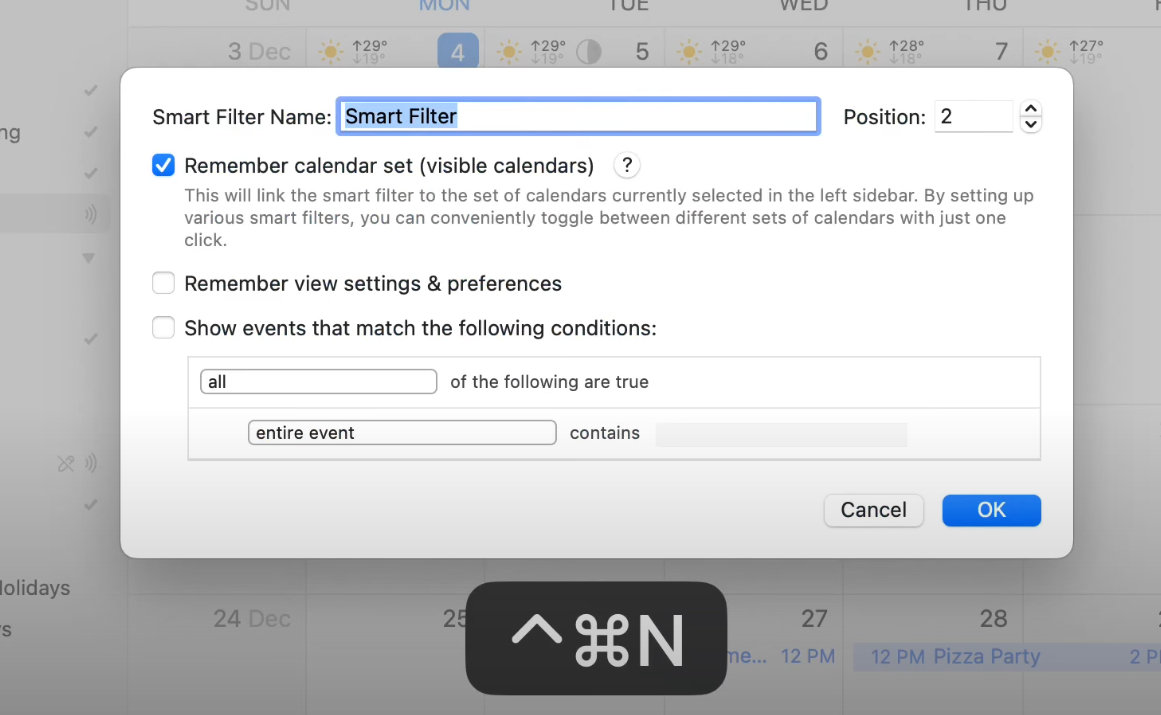Click the moon phase icon on Tuesday
This screenshot has width=1161, height=715.
589,51
